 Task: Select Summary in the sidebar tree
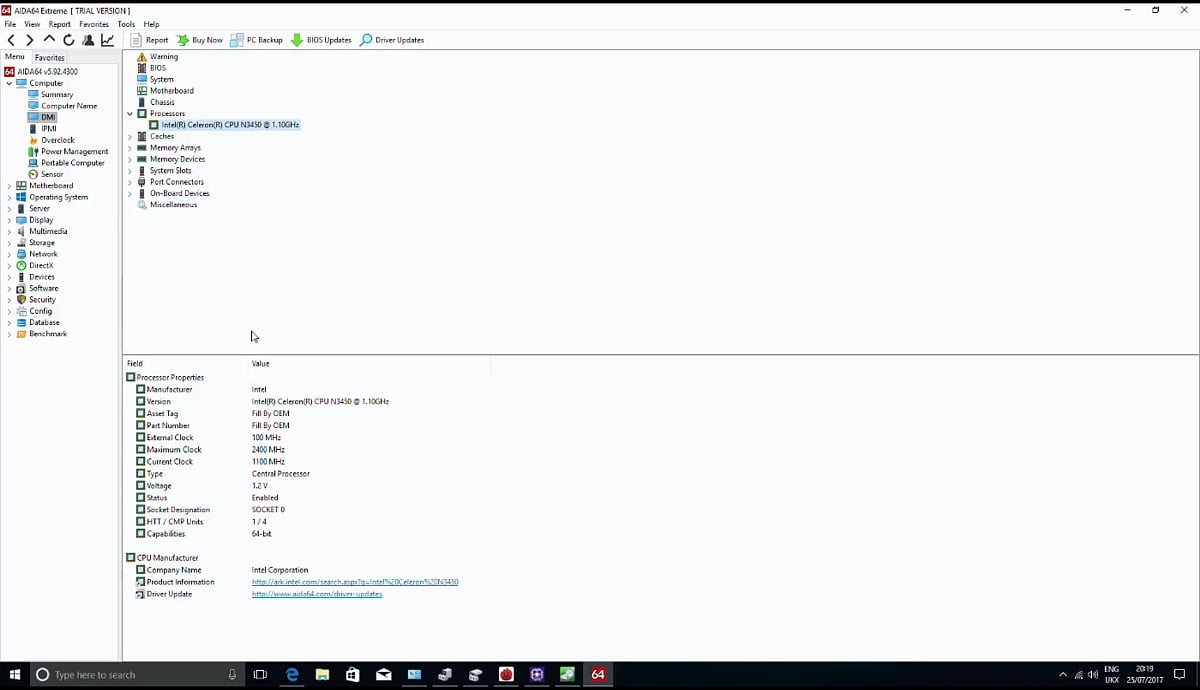[57, 95]
